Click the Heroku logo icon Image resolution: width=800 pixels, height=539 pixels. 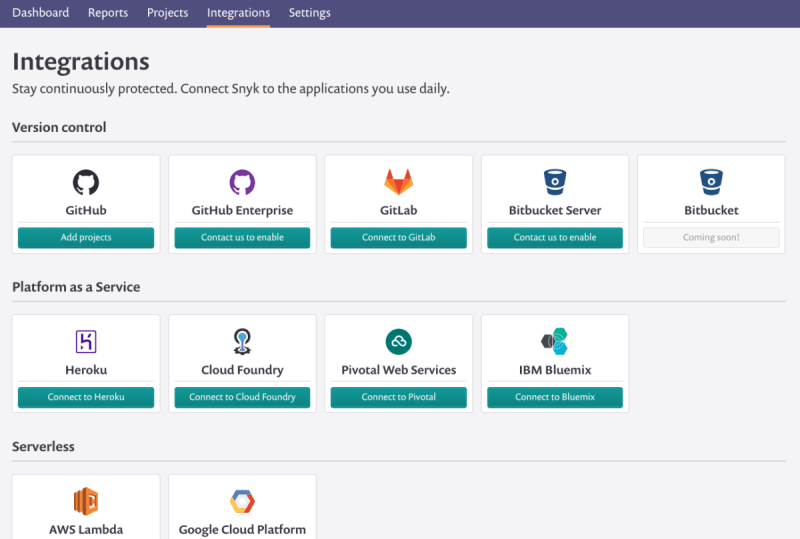[86, 341]
